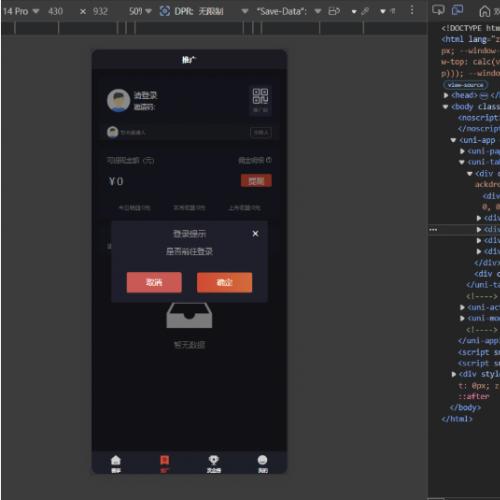
Task: Open DevTools more options menu
Action: pos(412,10)
